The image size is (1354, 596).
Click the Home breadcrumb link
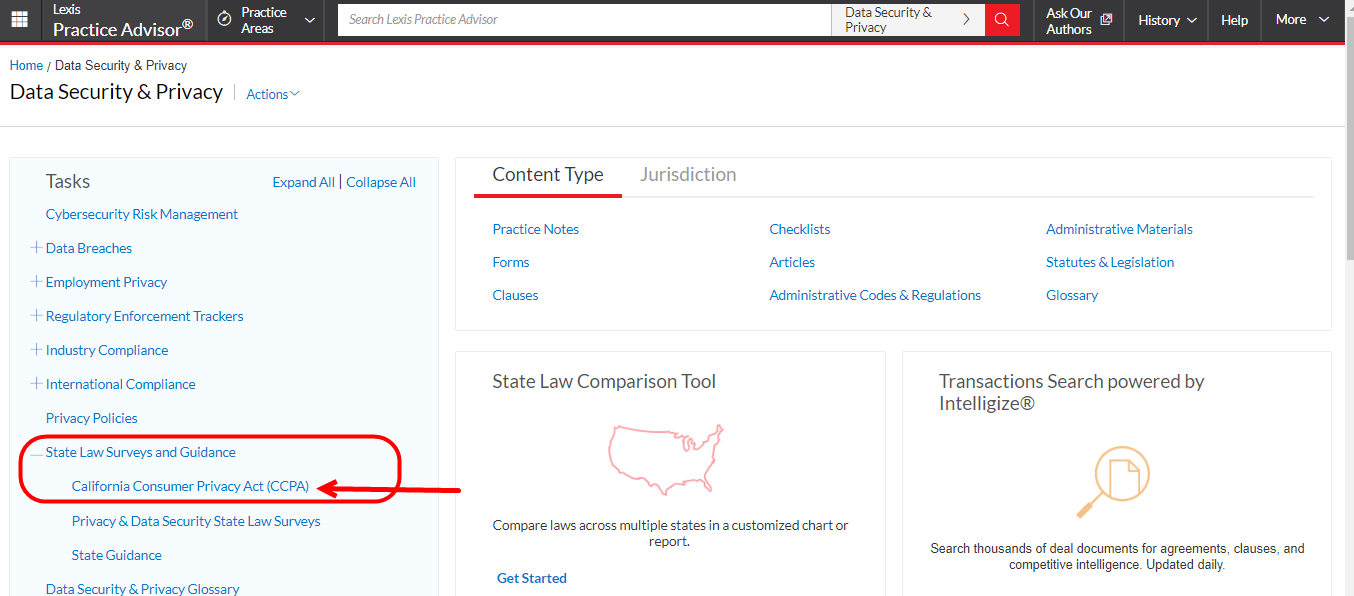26,65
